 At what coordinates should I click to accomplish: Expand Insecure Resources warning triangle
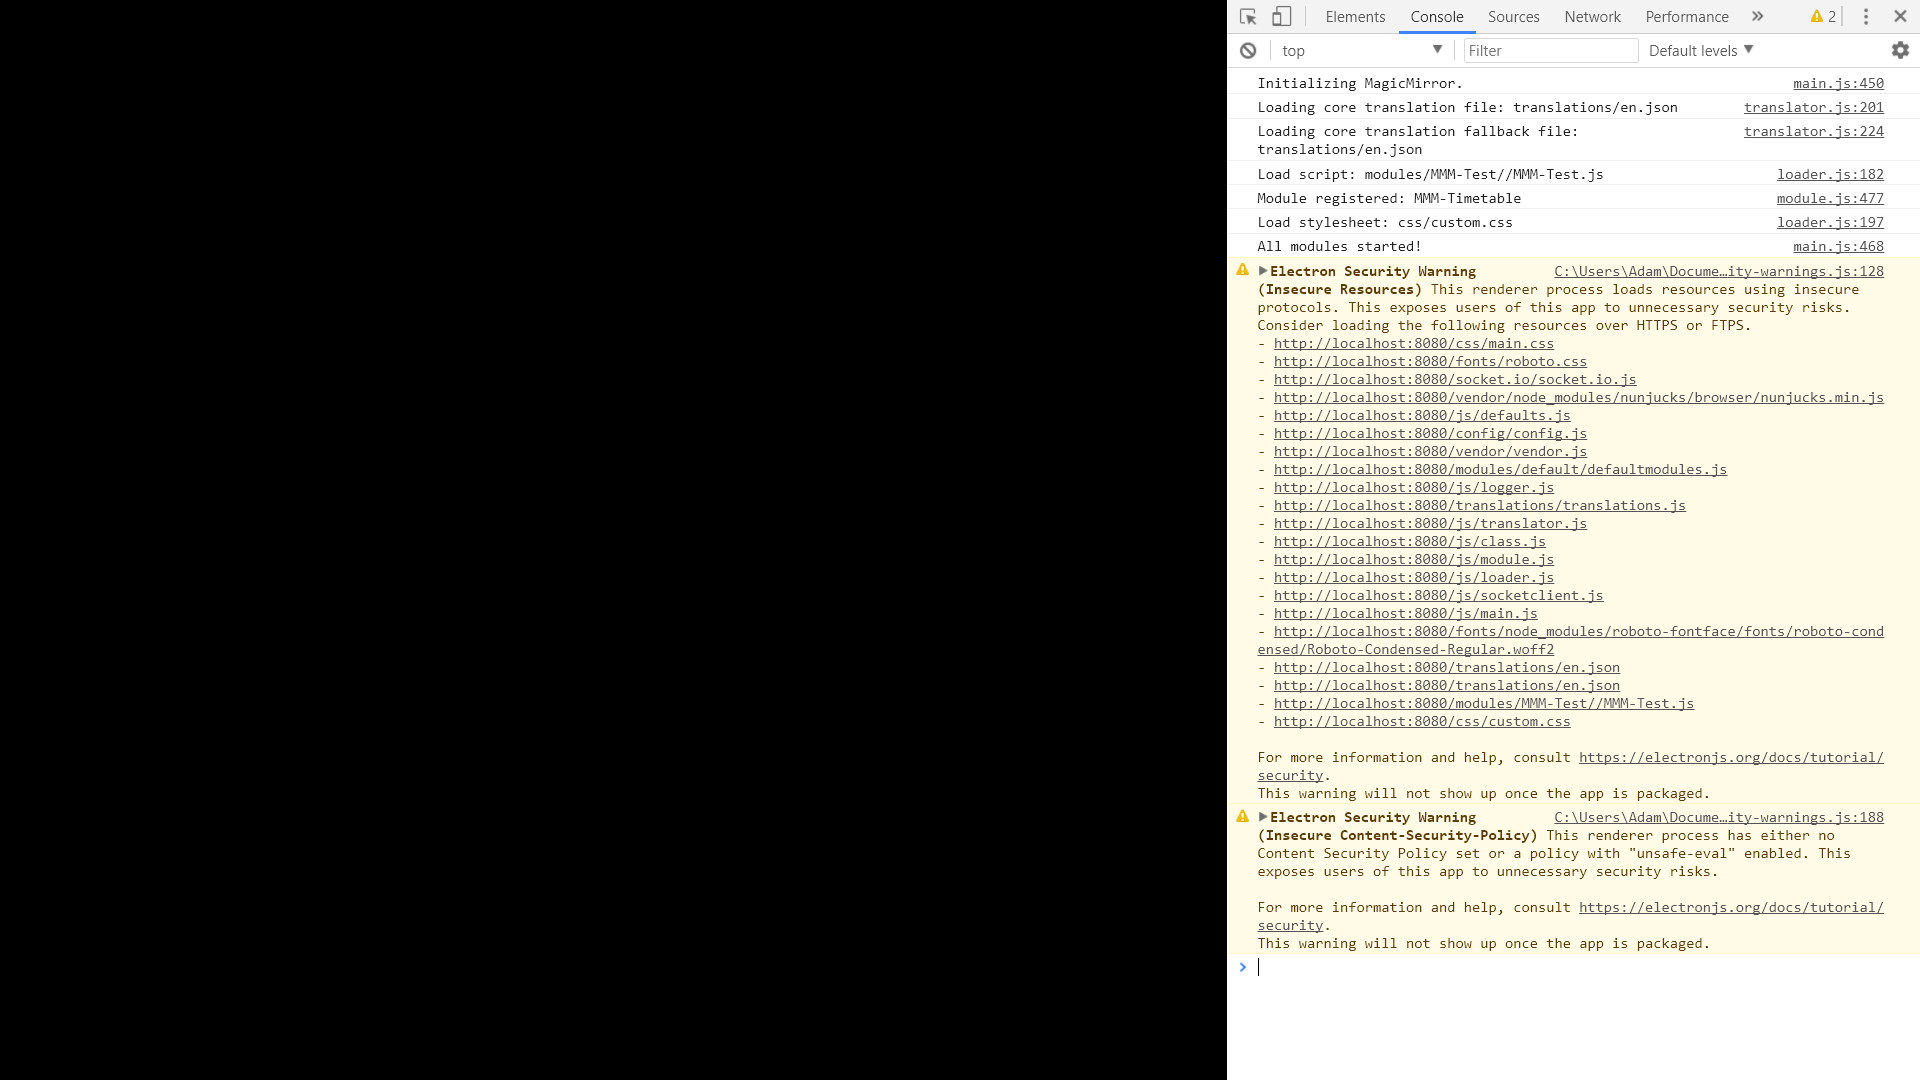coord(1263,271)
